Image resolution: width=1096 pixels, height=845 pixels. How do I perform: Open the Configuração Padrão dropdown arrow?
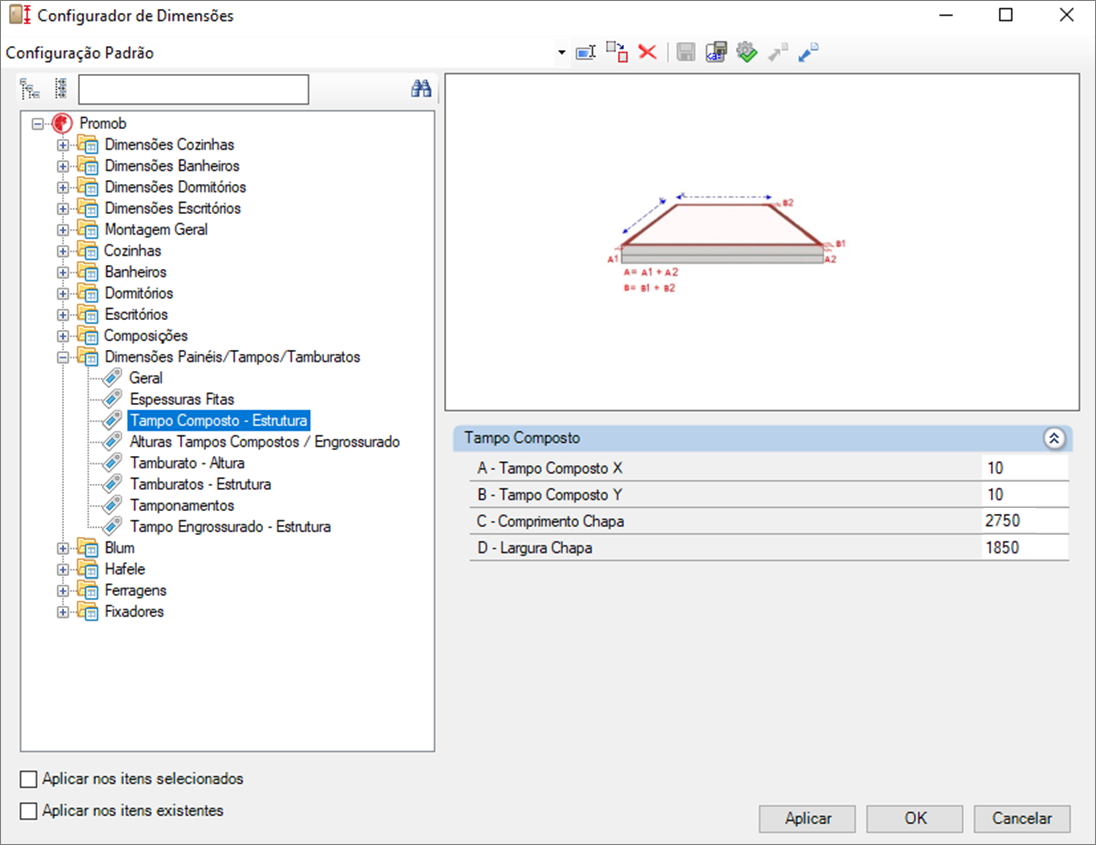click(561, 53)
